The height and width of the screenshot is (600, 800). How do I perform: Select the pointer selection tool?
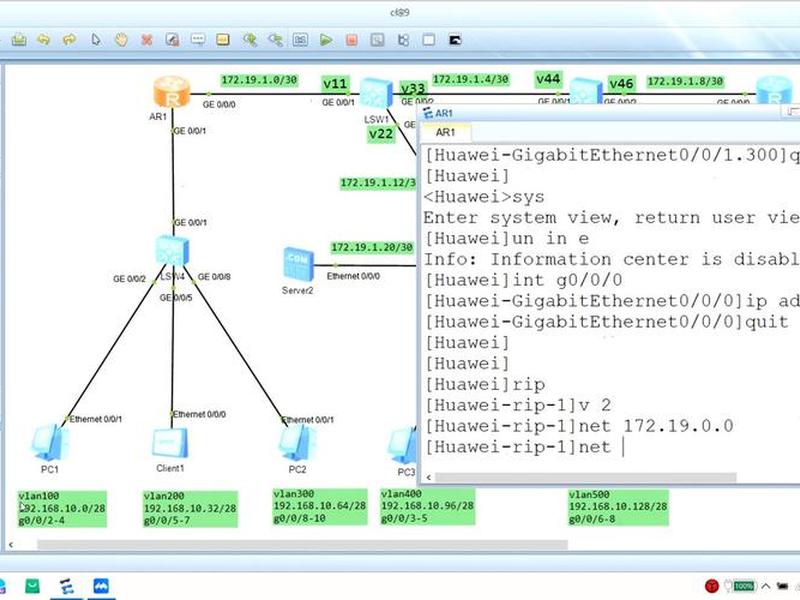pyautogui.click(x=95, y=39)
